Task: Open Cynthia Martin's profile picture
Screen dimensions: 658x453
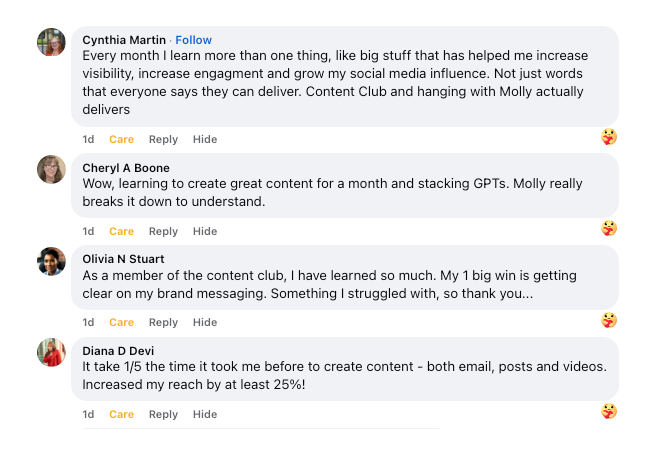Action: click(51, 42)
